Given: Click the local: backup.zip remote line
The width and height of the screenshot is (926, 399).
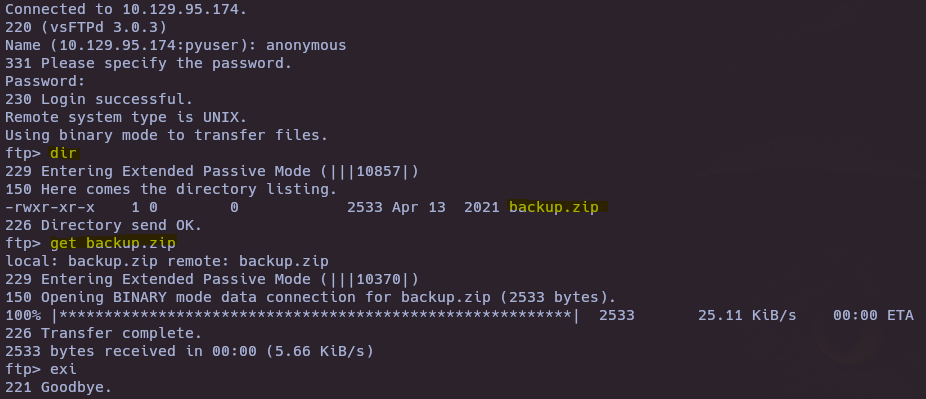Looking at the screenshot, I should (167, 261).
